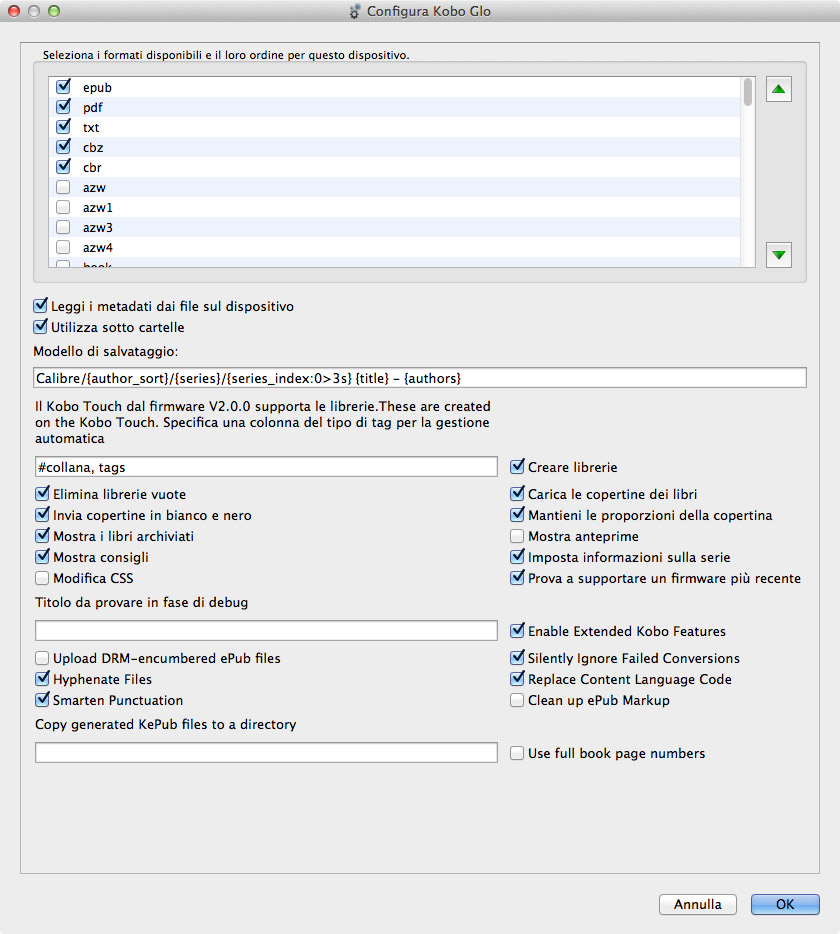
Task: Select the pdf row in format list
Action: tap(394, 107)
